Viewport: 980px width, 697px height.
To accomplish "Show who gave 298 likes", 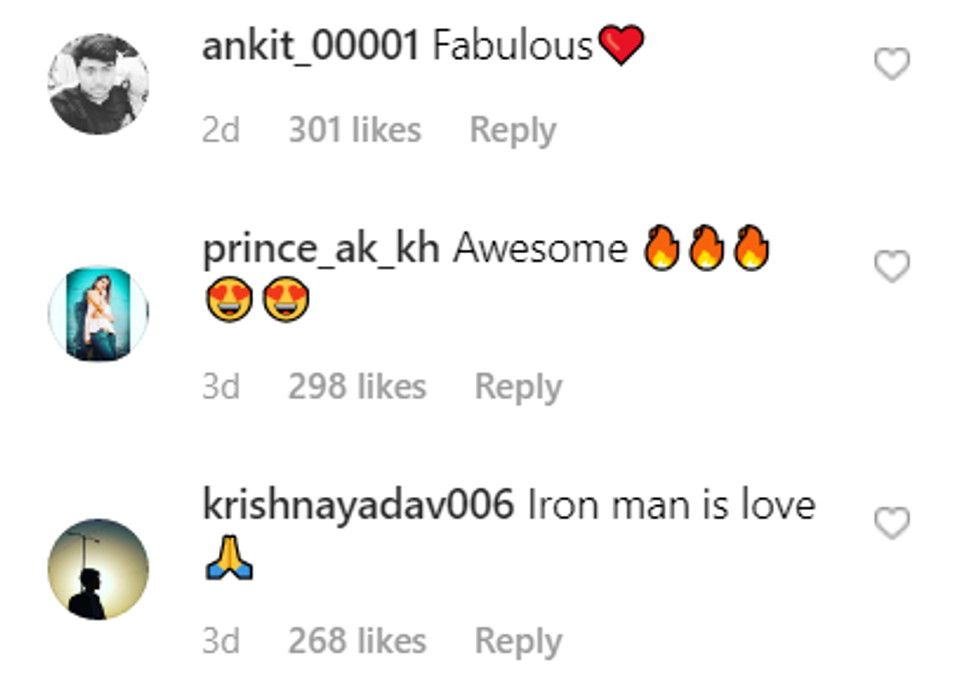I will 357,387.
